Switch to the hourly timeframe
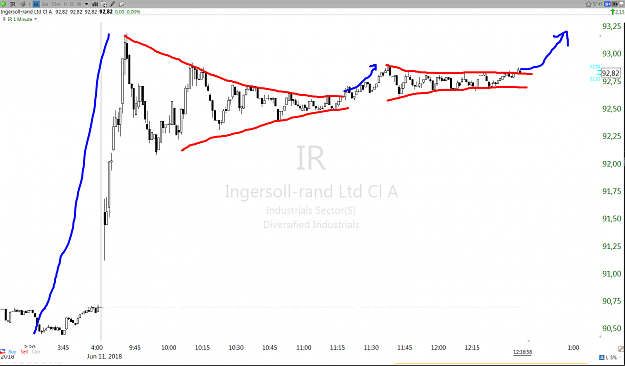This screenshot has height=366, width=625. pyautogui.click(x=66, y=4)
